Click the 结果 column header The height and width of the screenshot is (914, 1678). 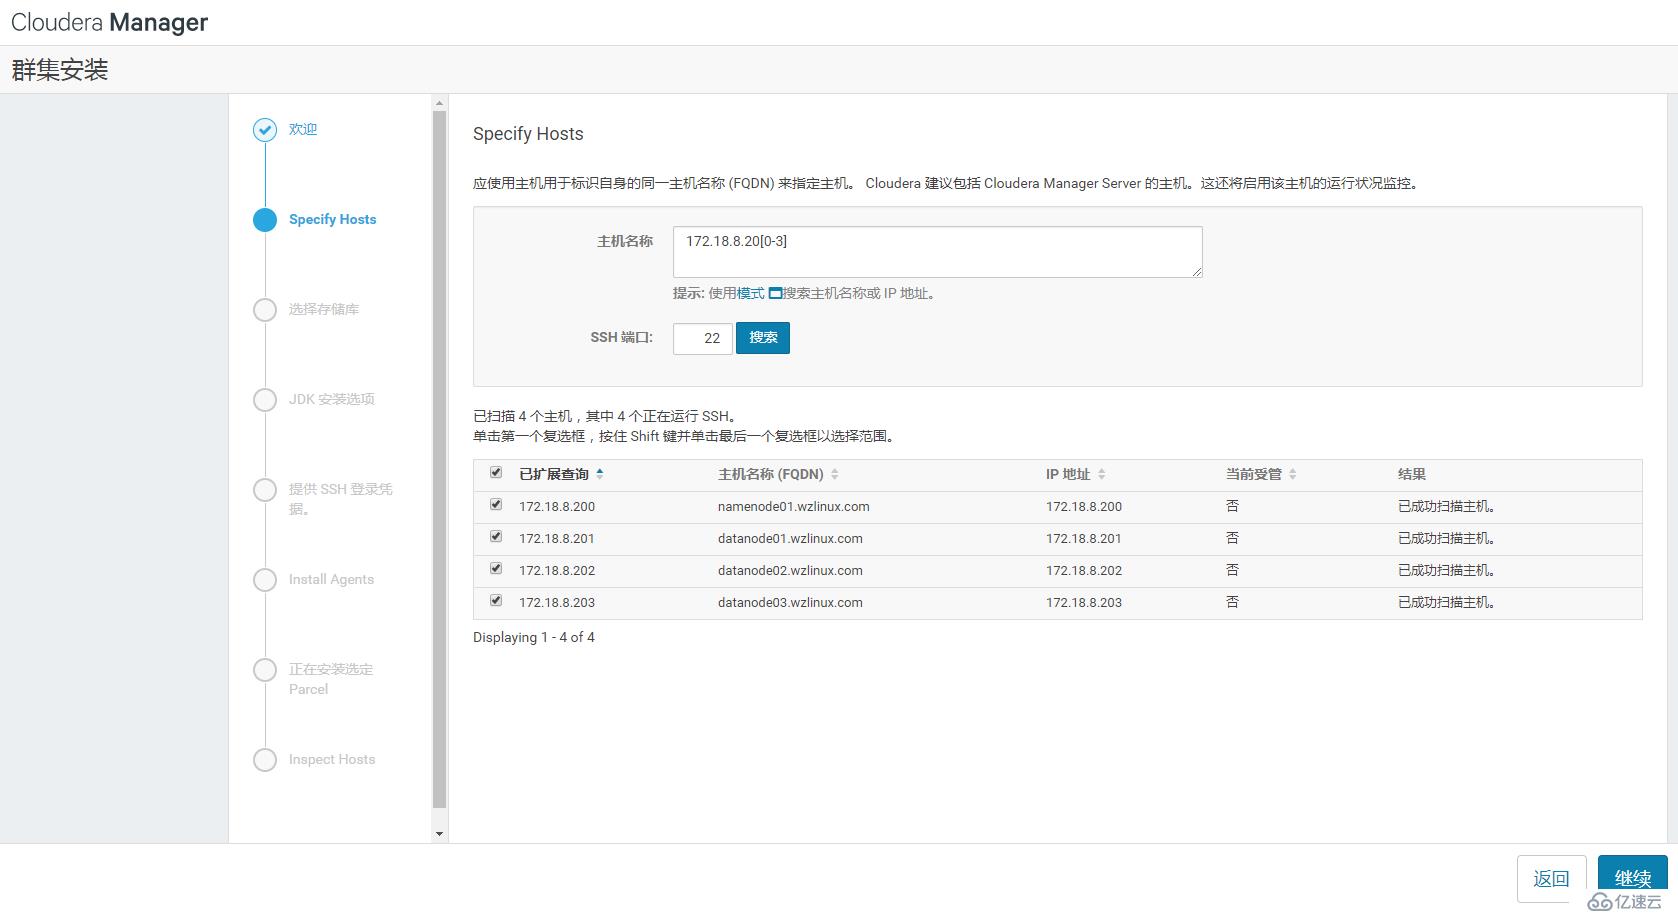click(1412, 474)
